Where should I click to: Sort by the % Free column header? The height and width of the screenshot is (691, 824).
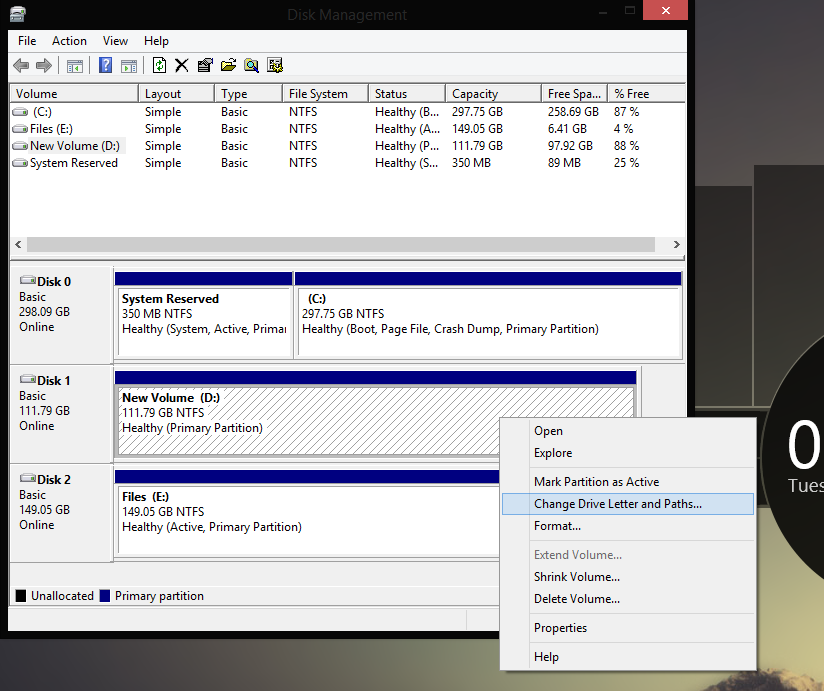coord(647,94)
